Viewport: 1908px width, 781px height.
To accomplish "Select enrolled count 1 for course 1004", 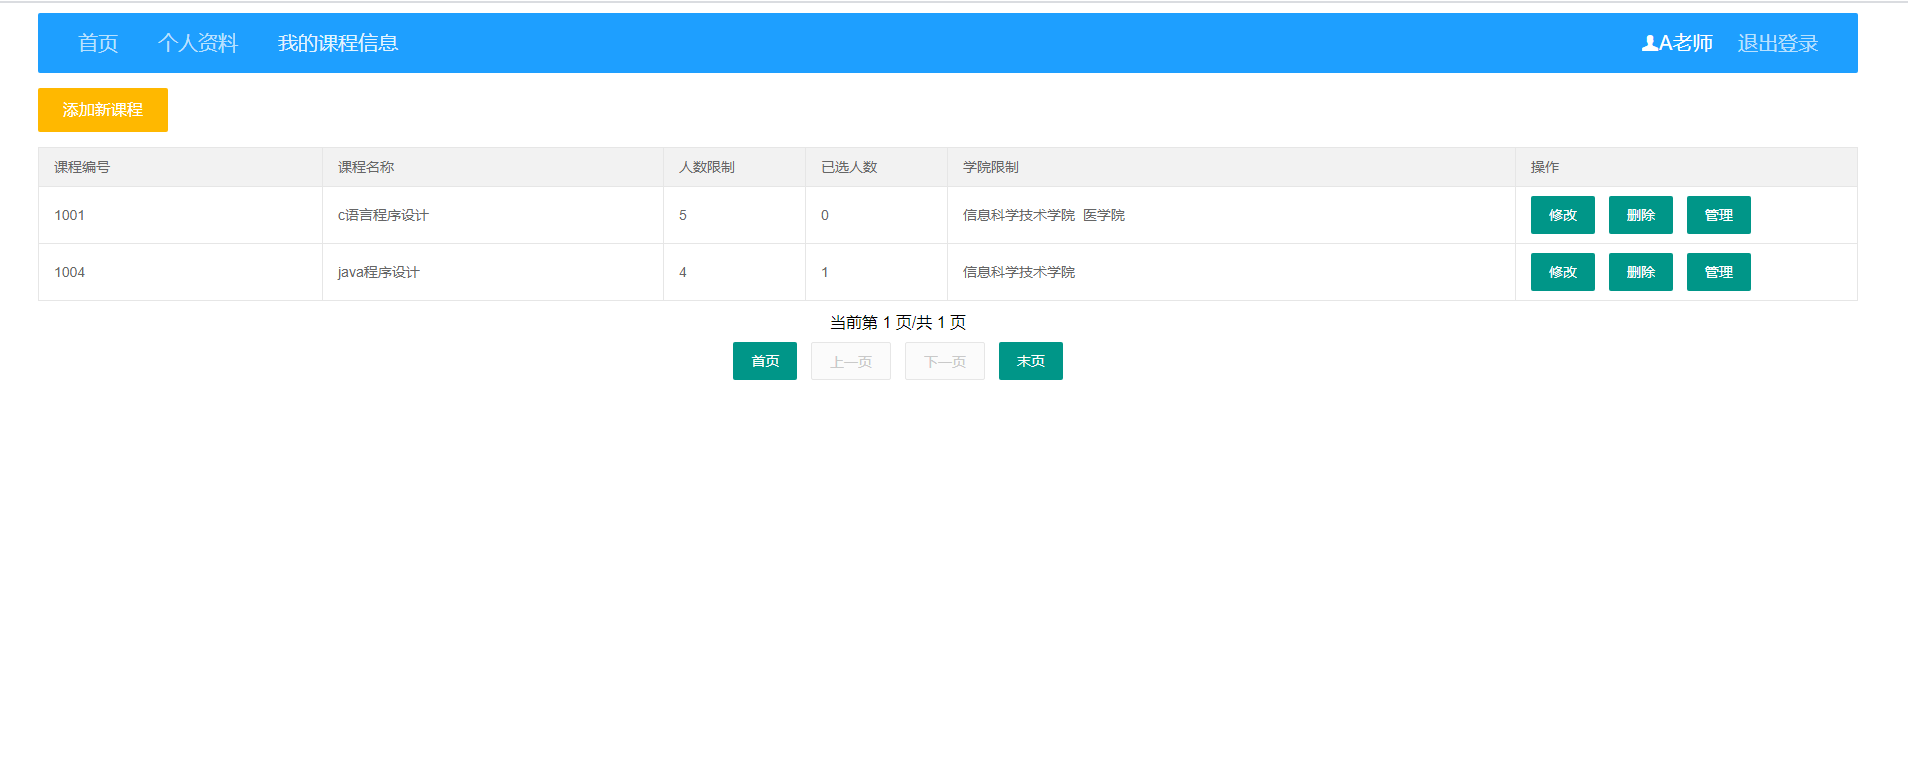I will pos(825,272).
